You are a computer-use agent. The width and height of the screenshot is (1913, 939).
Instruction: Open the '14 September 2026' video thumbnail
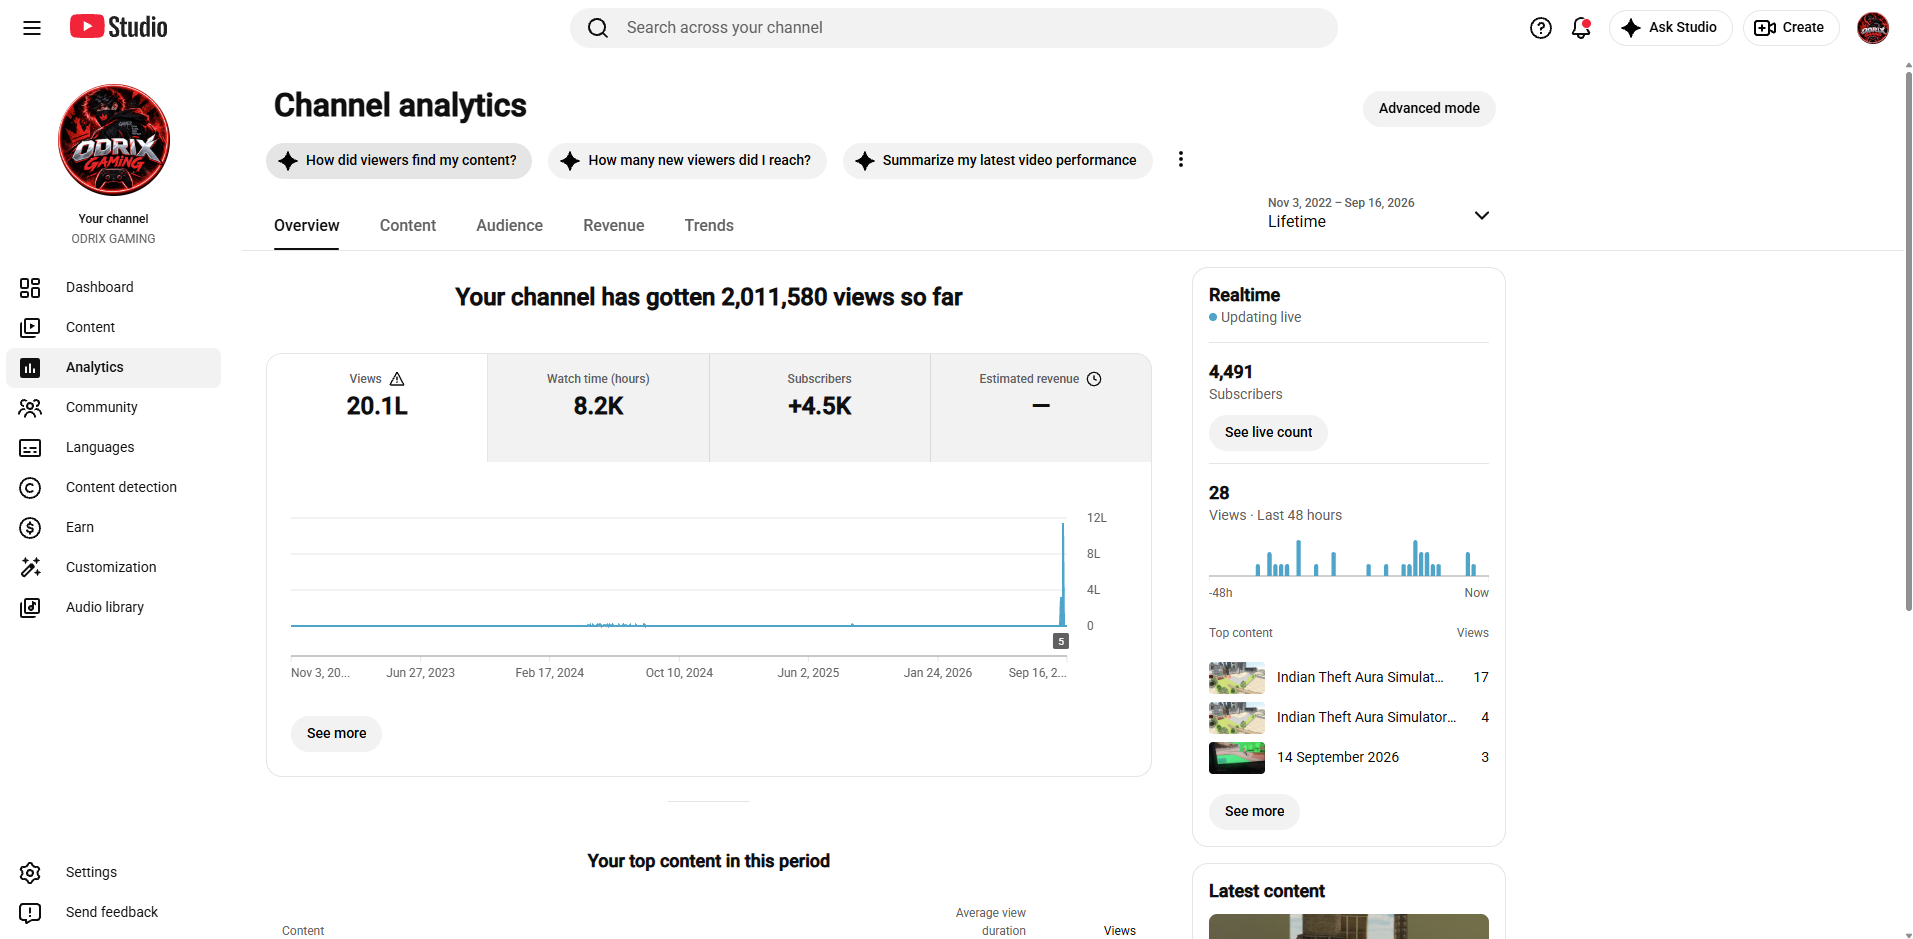pos(1237,758)
